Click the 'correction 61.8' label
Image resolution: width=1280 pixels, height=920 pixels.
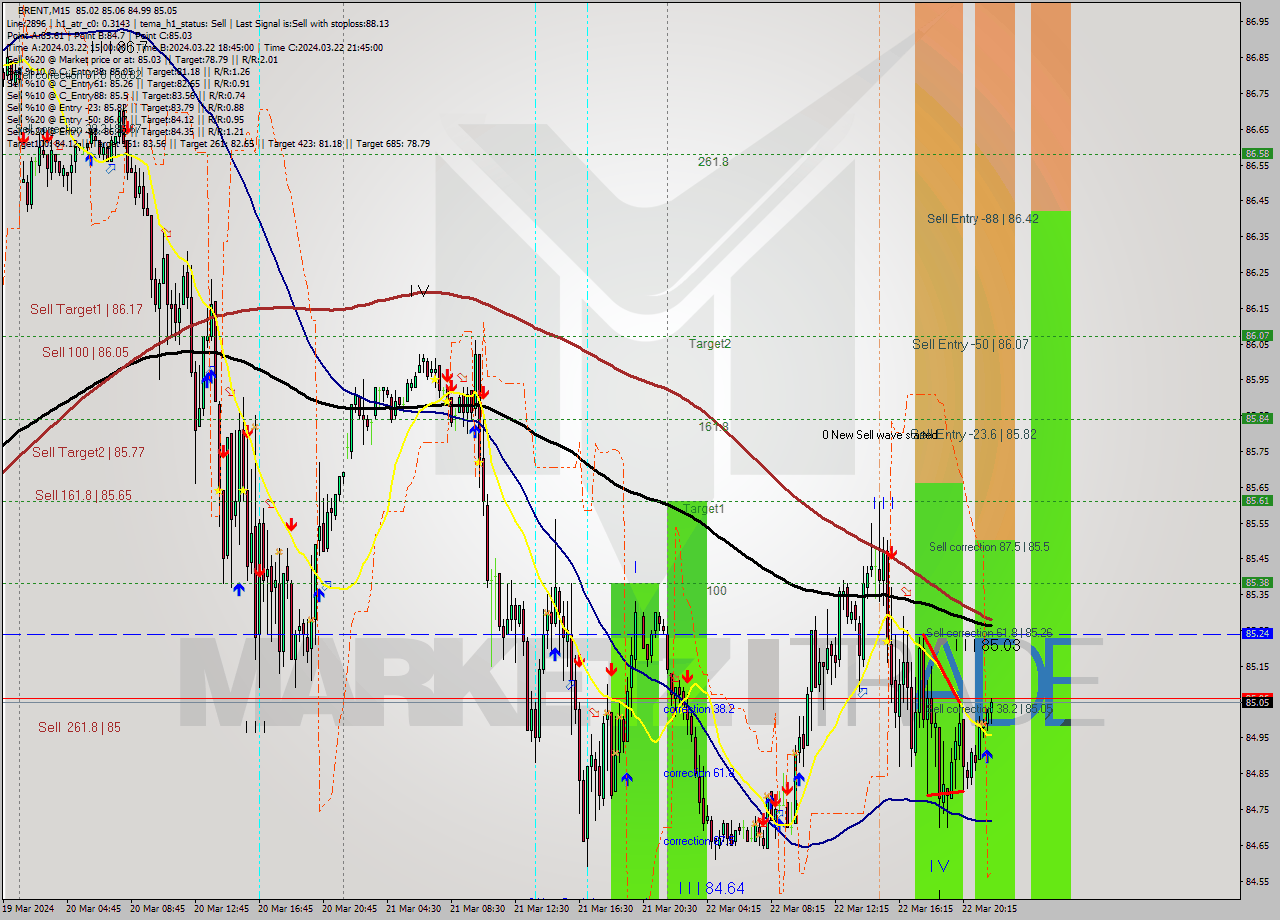tap(699, 774)
